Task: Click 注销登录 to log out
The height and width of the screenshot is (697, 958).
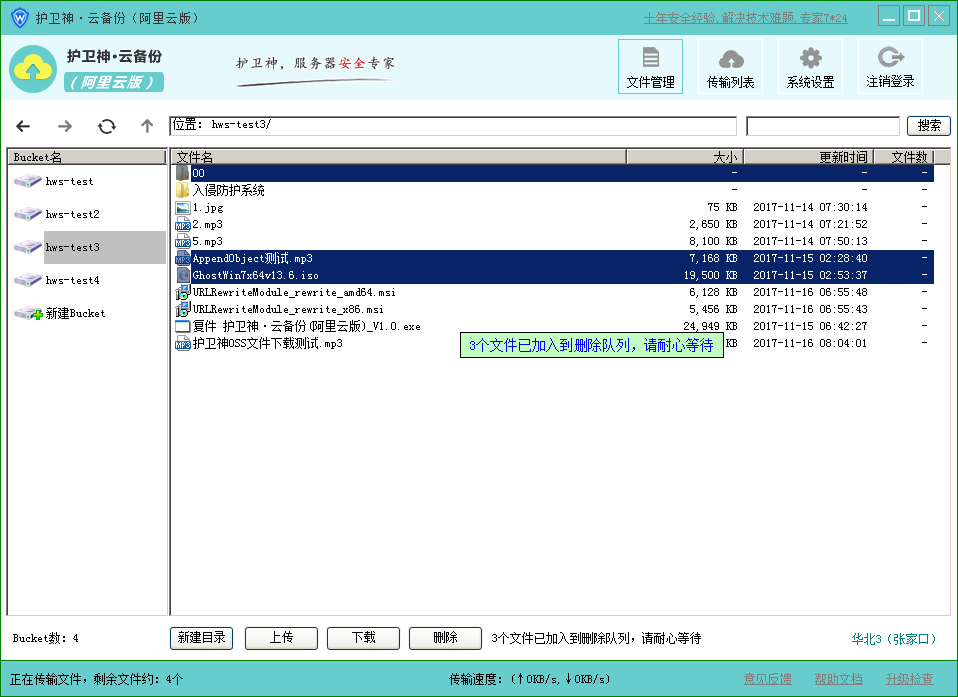Action: (x=890, y=67)
